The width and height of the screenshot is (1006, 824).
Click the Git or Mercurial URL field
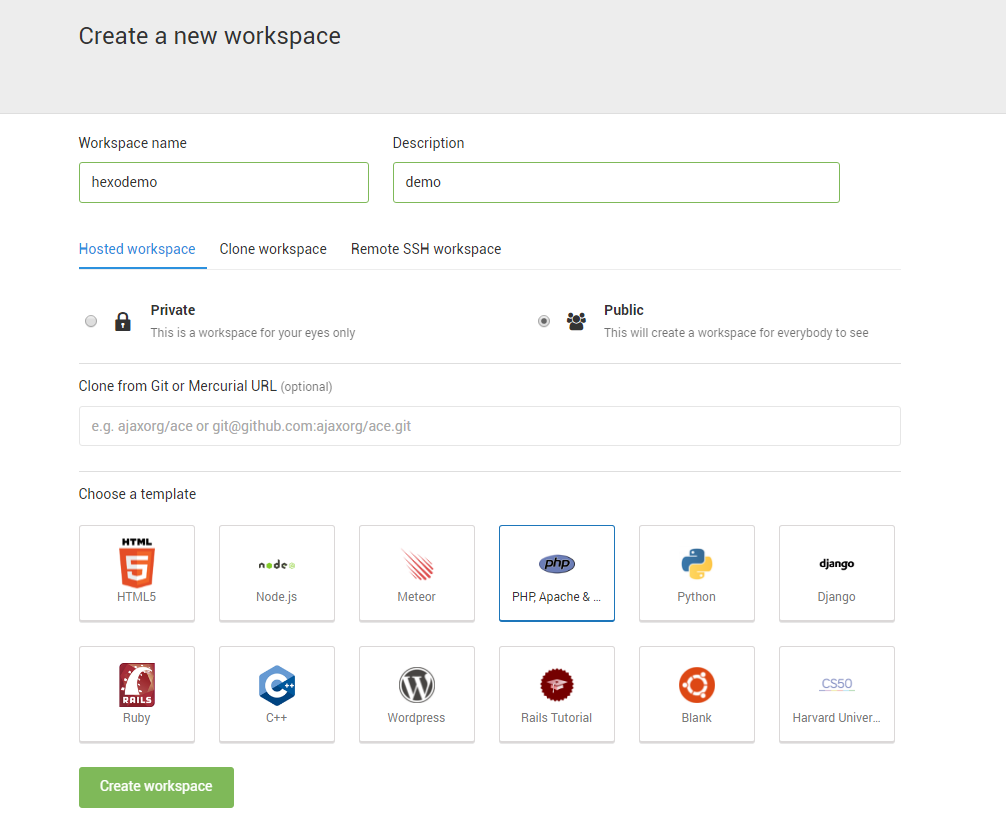[x=489, y=426]
